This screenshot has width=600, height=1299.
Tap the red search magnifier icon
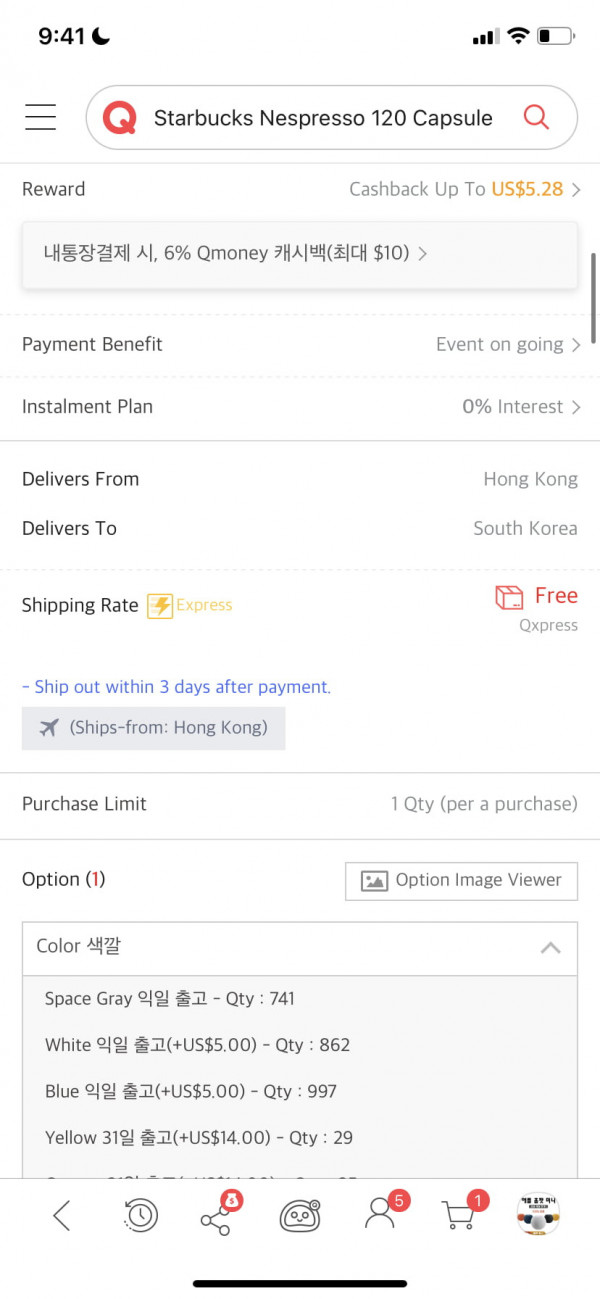pos(536,117)
